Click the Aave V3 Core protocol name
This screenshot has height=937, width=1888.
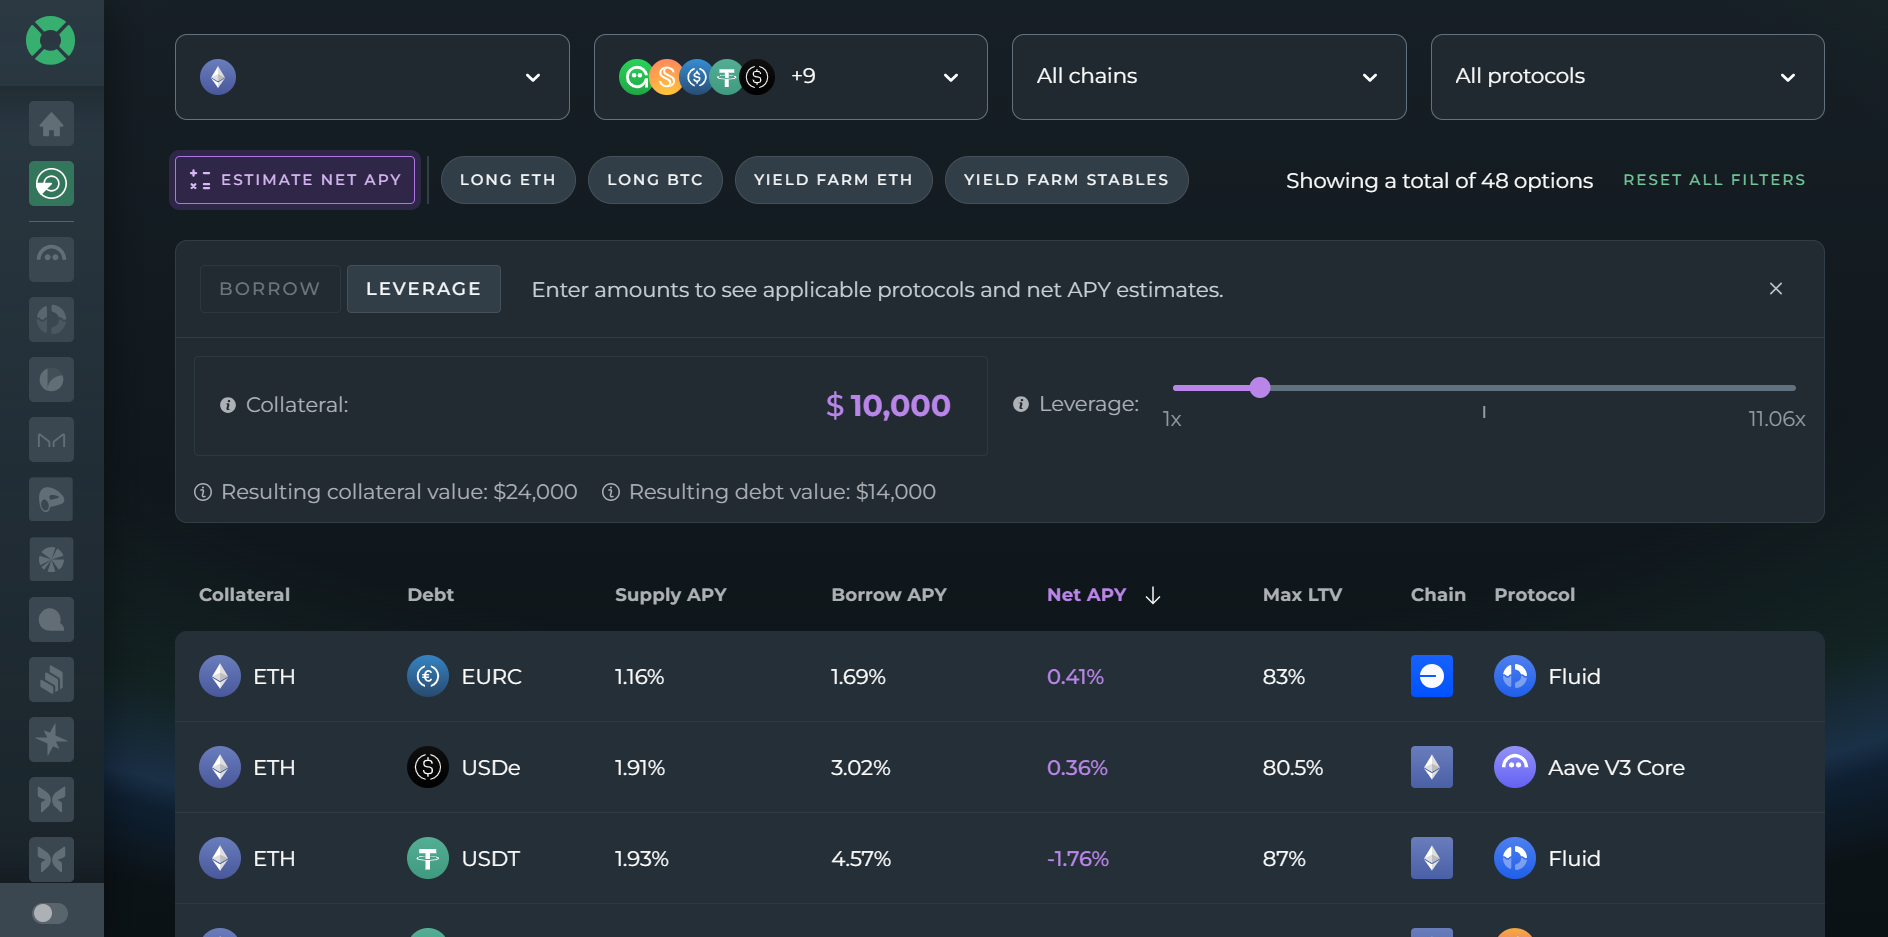coord(1616,768)
